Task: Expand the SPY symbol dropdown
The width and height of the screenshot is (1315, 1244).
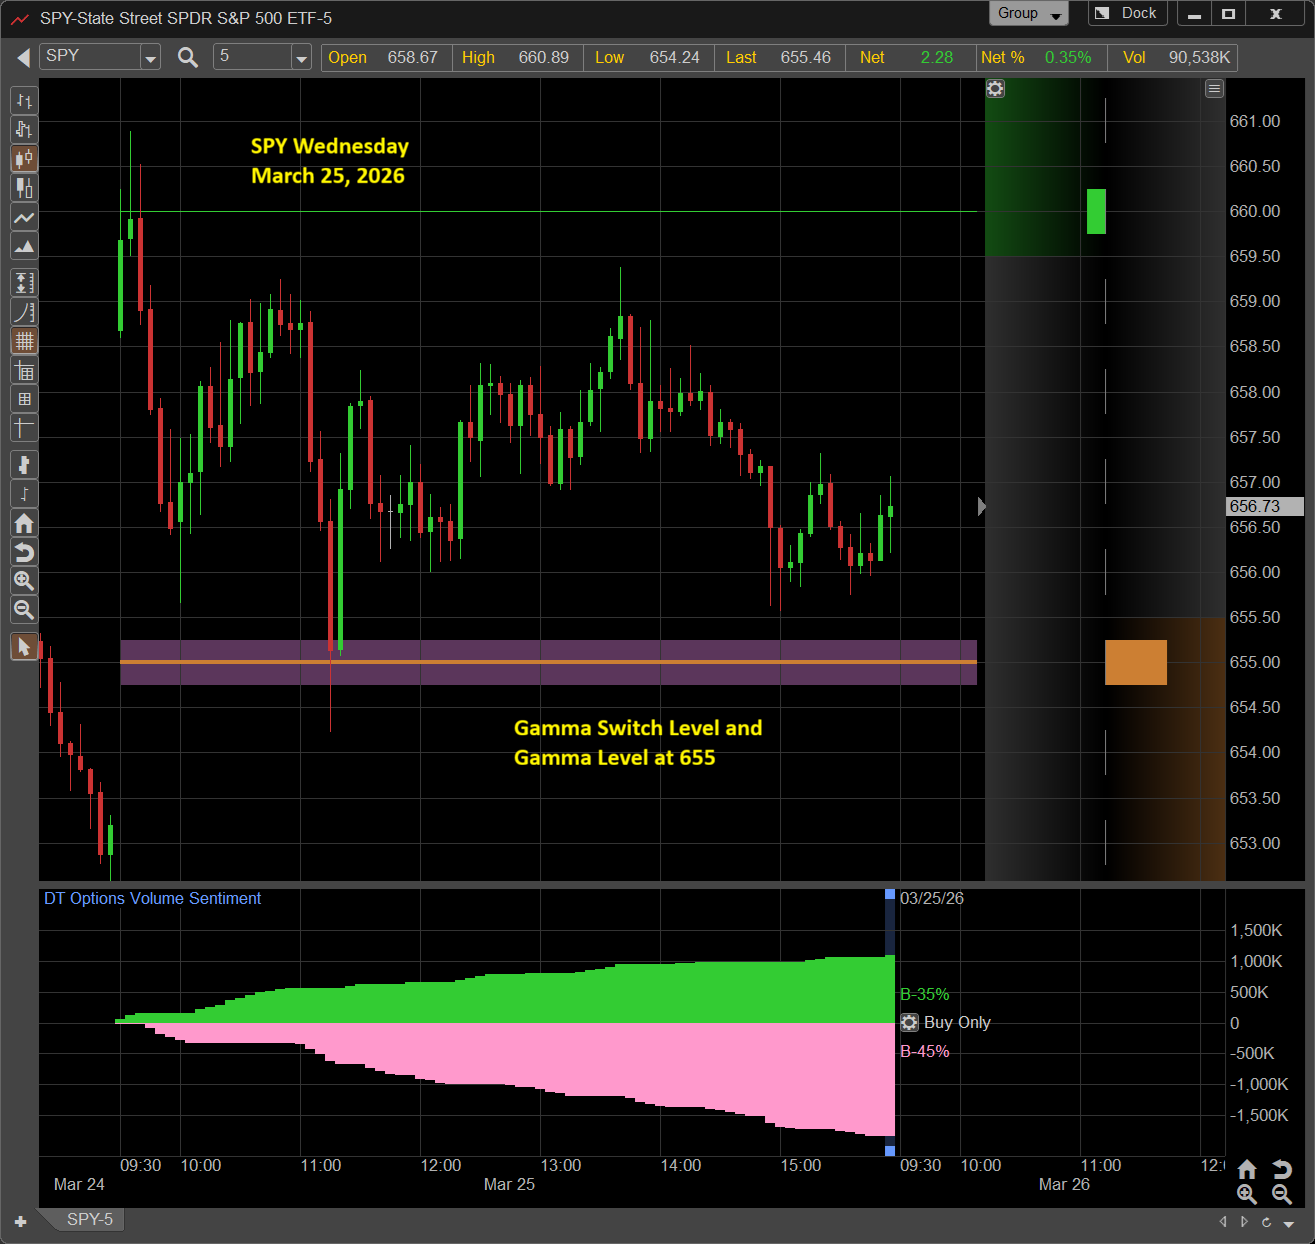Action: [x=150, y=58]
